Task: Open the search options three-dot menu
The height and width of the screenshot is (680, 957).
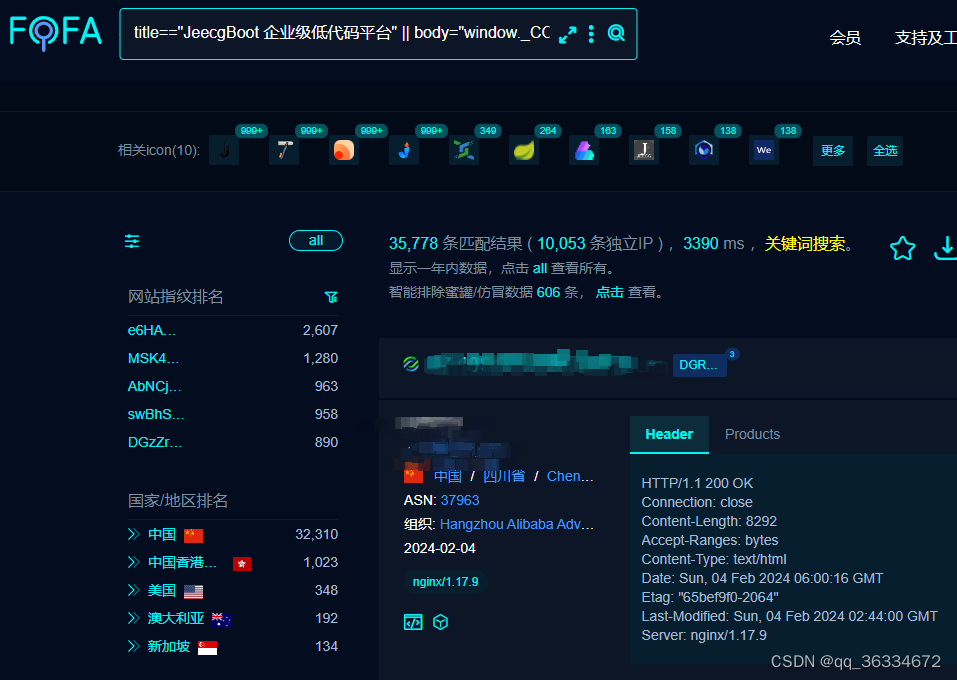Action: (x=591, y=34)
